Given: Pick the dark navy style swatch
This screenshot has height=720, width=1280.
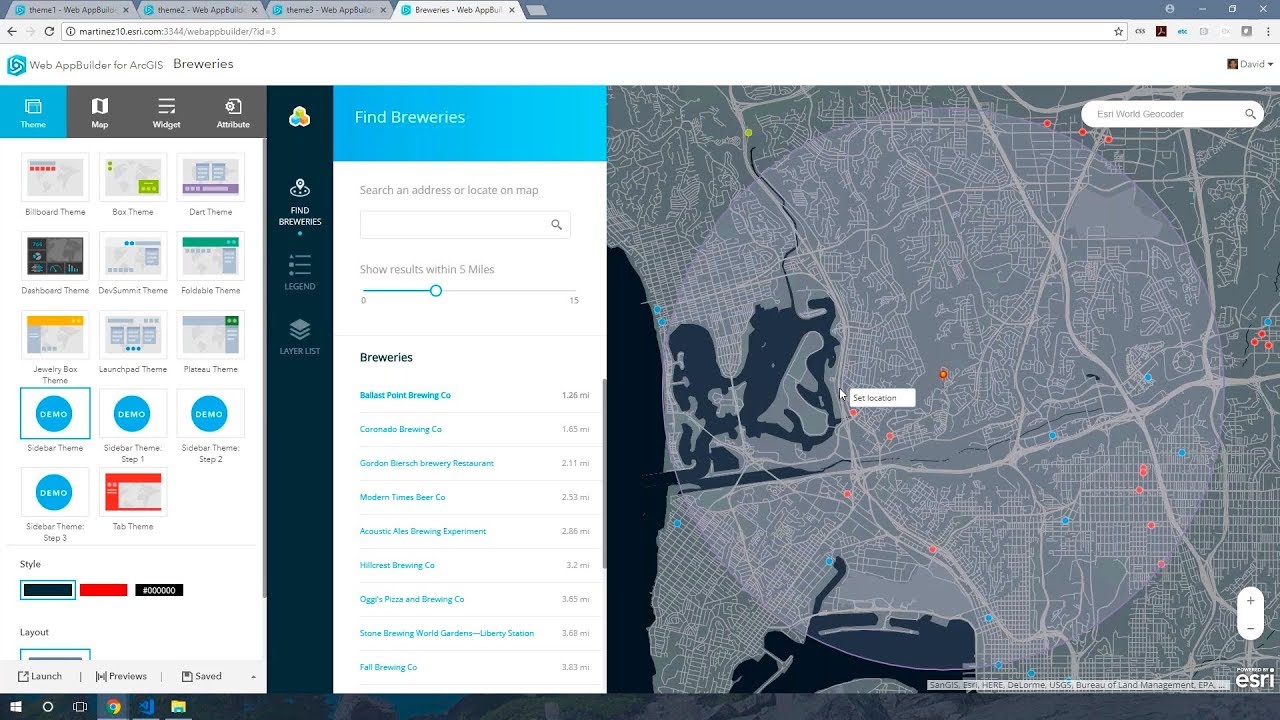Looking at the screenshot, I should pyautogui.click(x=48, y=590).
